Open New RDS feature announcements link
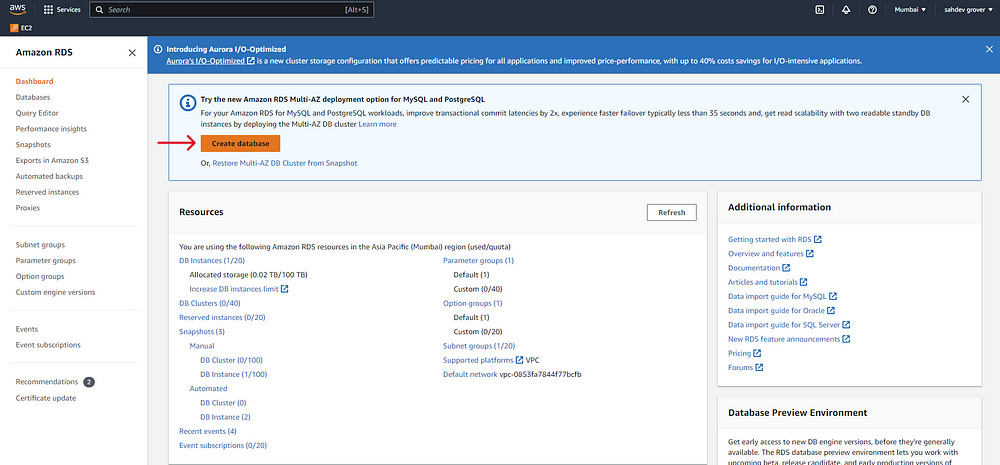This screenshot has width=1000, height=465. coord(790,339)
